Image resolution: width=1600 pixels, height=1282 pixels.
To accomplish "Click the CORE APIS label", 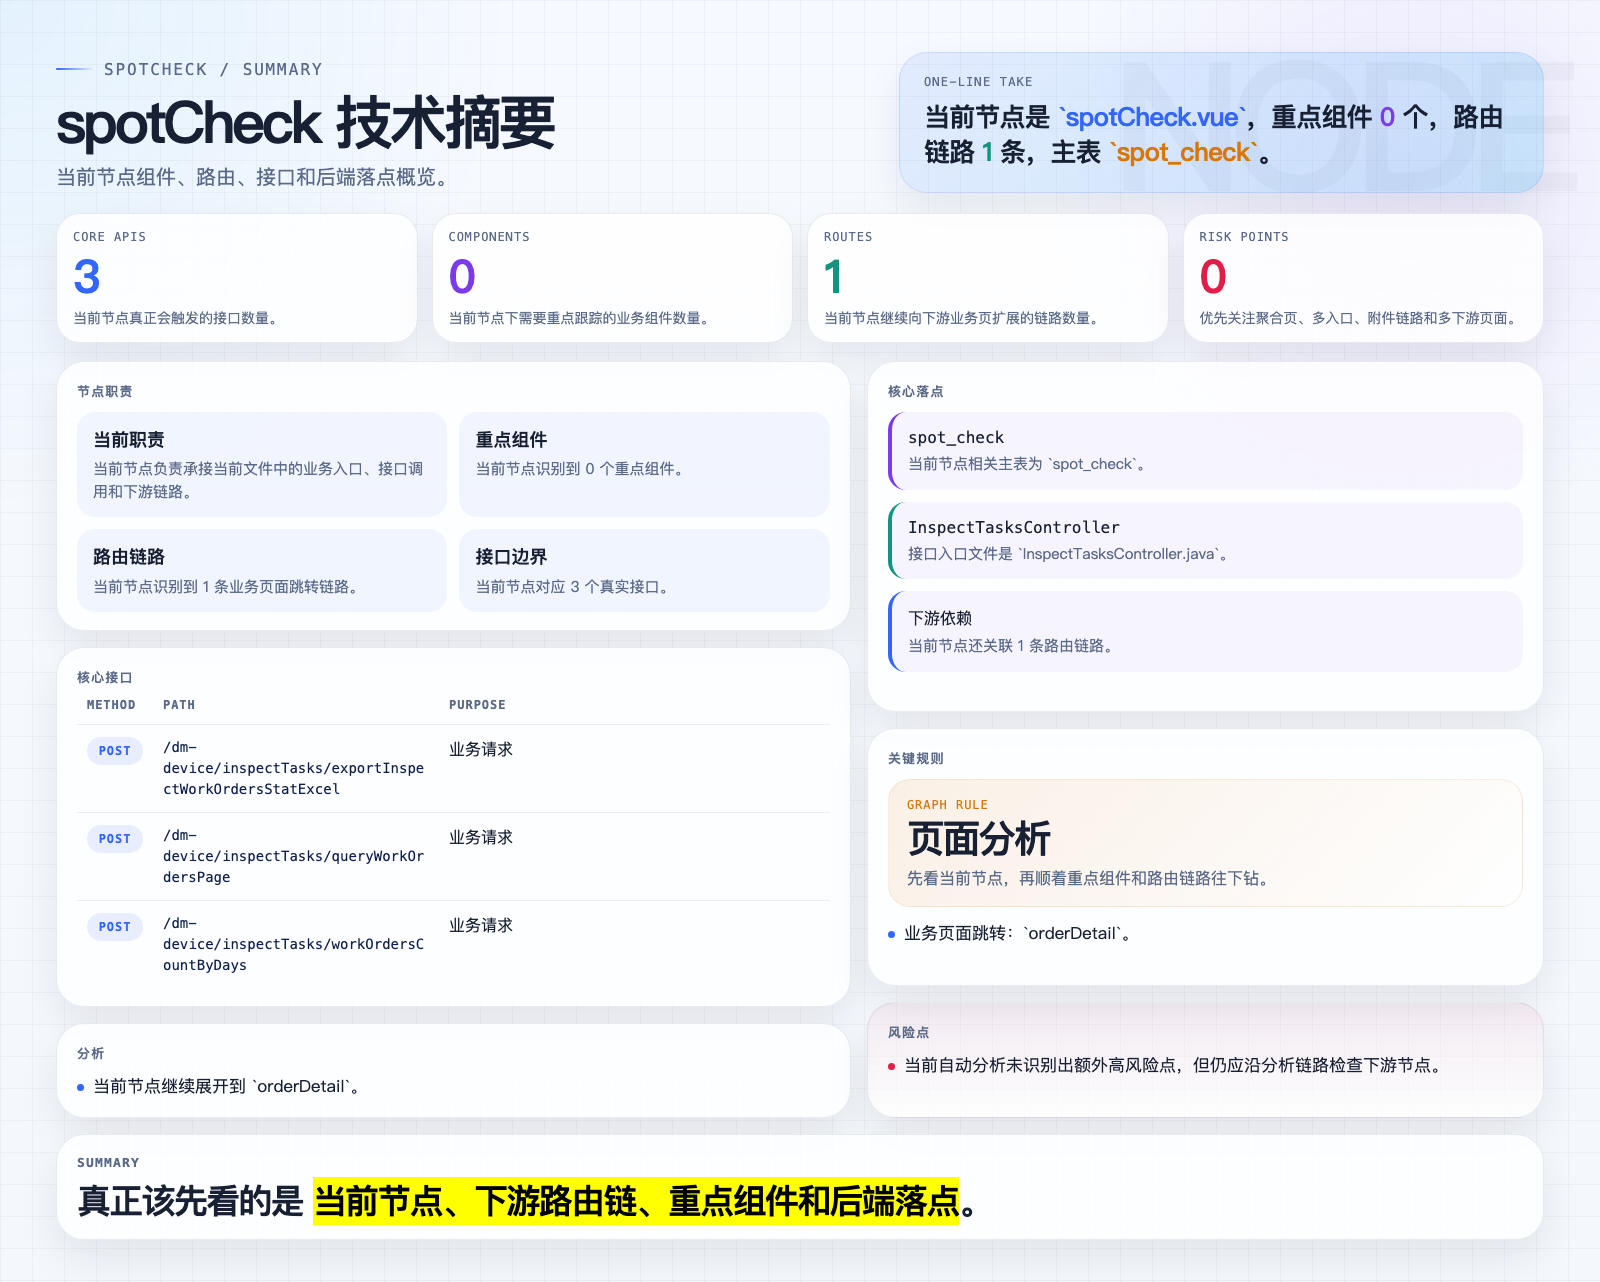I will tap(109, 237).
